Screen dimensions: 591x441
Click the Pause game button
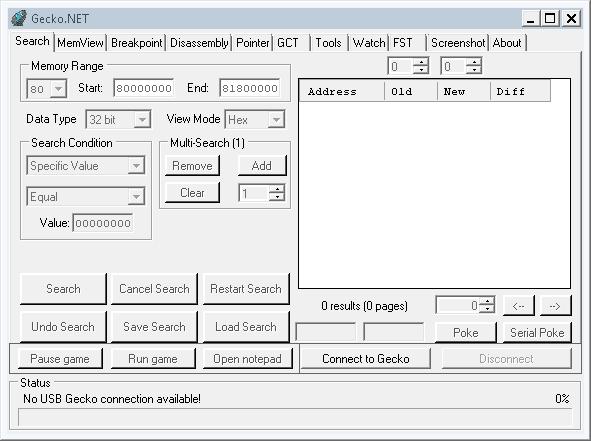point(60,359)
